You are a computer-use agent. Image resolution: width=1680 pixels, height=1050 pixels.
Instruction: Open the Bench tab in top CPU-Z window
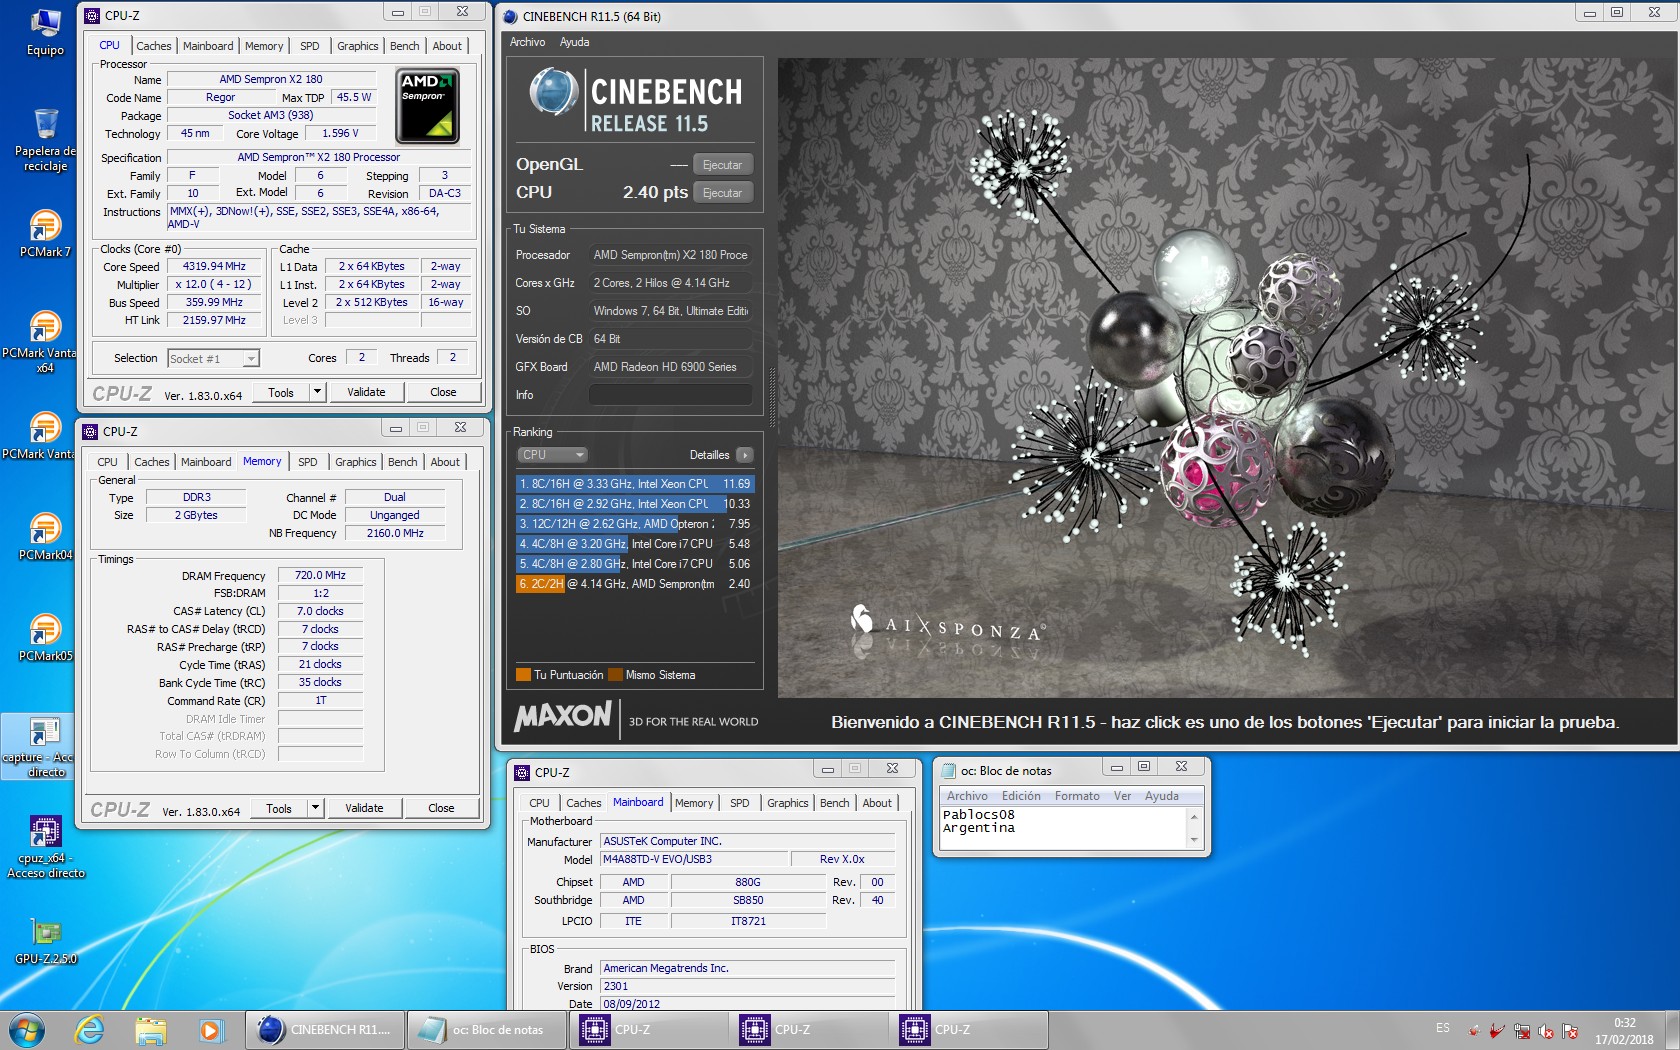pos(405,46)
